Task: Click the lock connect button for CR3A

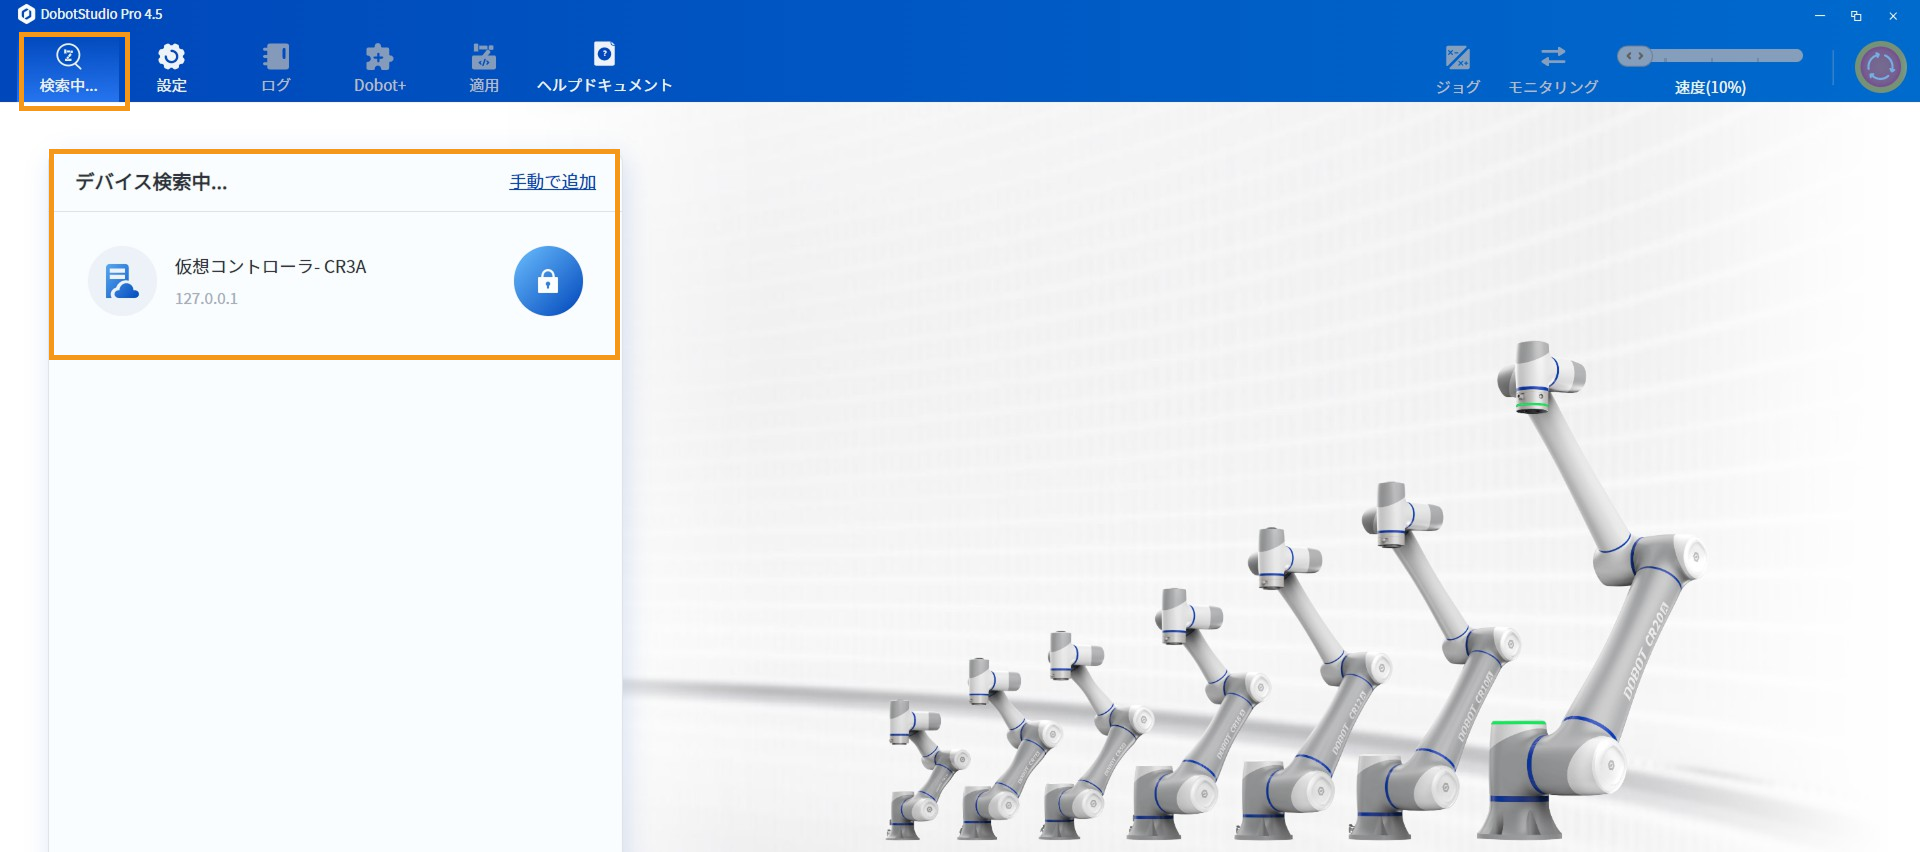Action: click(x=548, y=281)
